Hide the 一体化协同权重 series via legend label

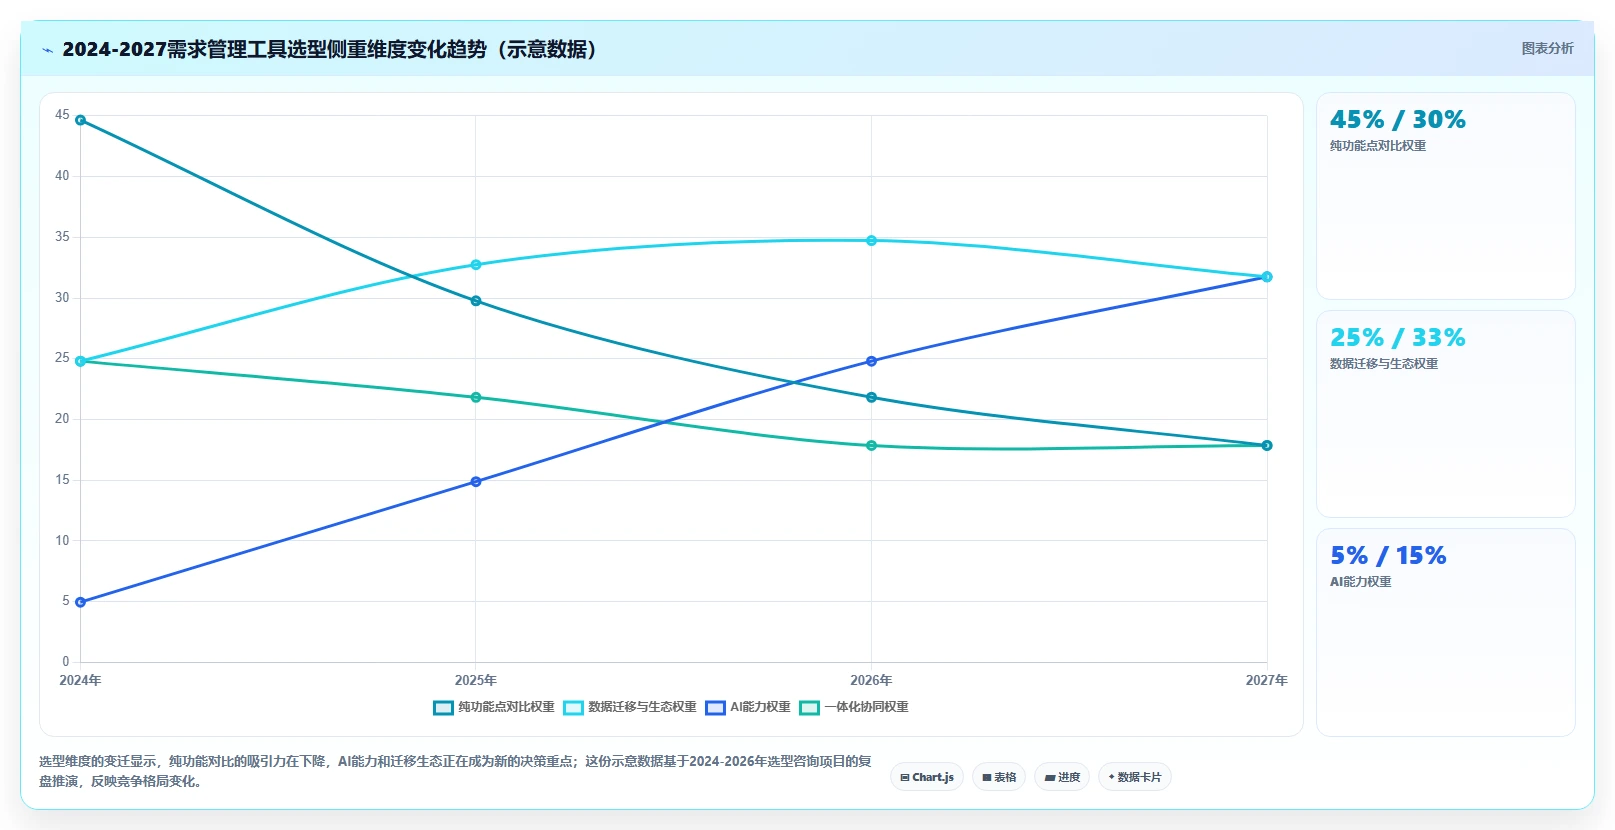point(866,707)
